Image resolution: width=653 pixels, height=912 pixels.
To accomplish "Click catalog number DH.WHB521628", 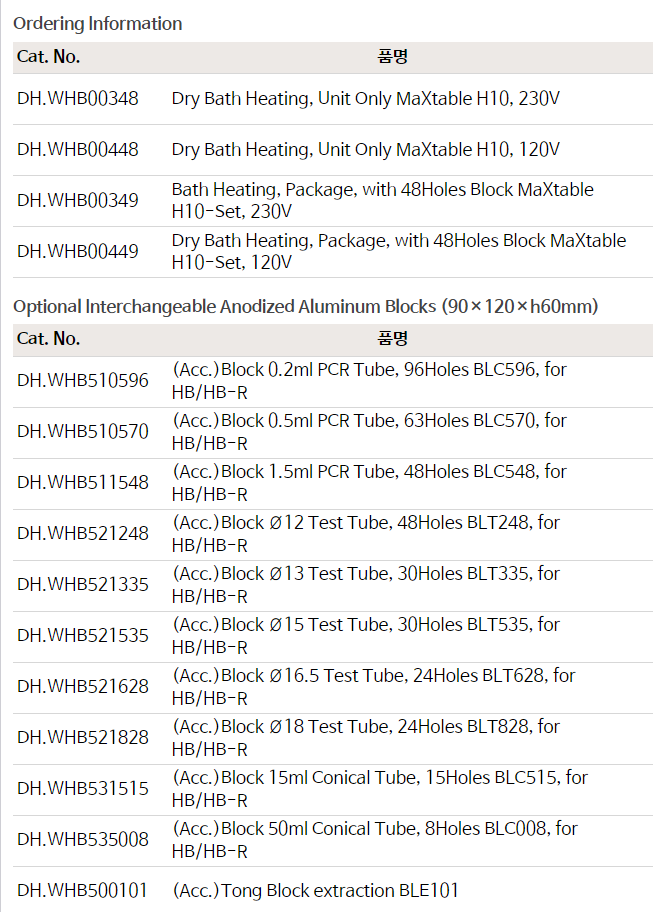I will point(83,687).
